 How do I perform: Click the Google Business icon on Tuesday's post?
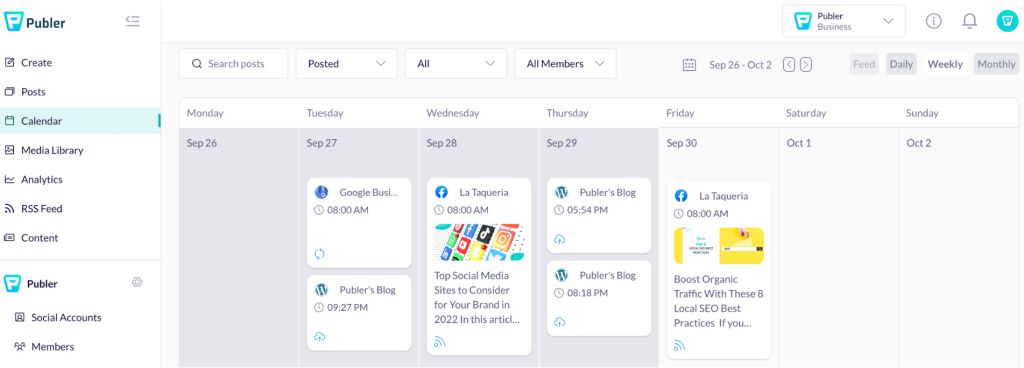[x=321, y=192]
